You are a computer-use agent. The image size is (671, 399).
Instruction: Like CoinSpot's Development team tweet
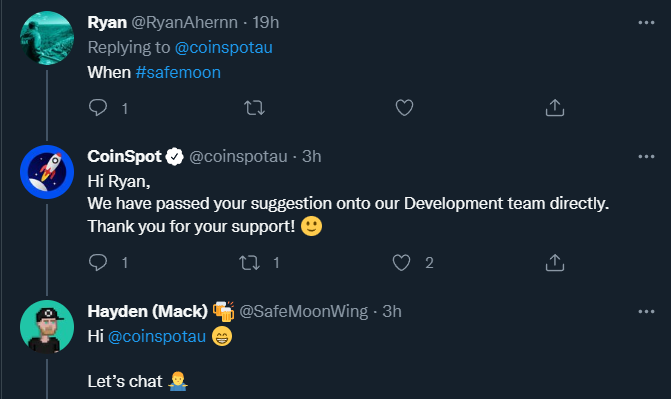[401, 262]
